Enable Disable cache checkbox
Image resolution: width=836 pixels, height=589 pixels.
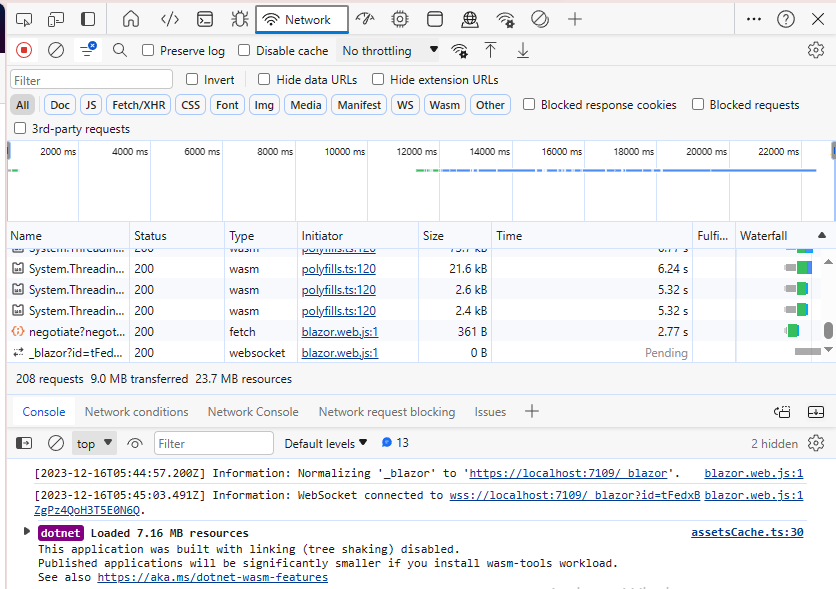244,50
